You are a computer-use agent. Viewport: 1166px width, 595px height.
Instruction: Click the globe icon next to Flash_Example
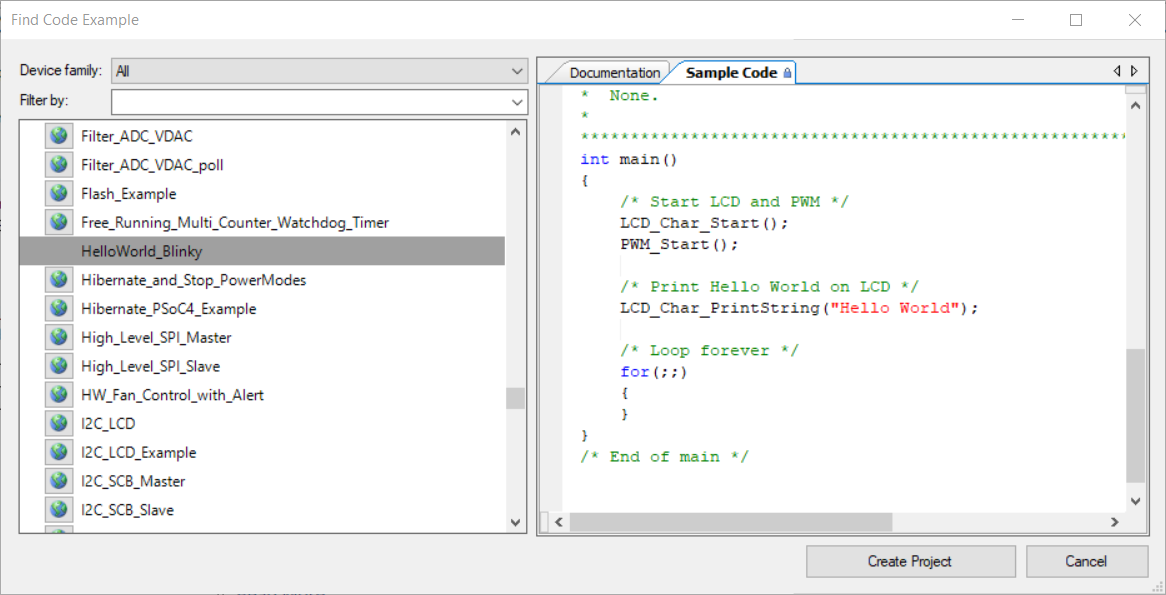pos(58,193)
